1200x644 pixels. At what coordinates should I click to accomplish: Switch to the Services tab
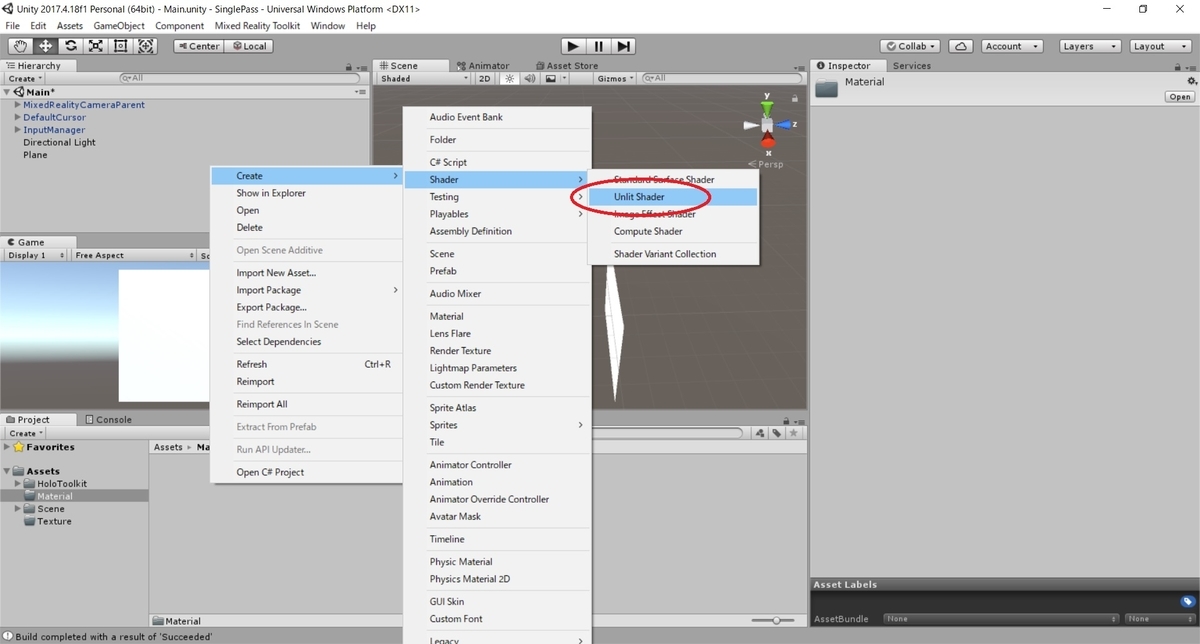(x=912, y=66)
